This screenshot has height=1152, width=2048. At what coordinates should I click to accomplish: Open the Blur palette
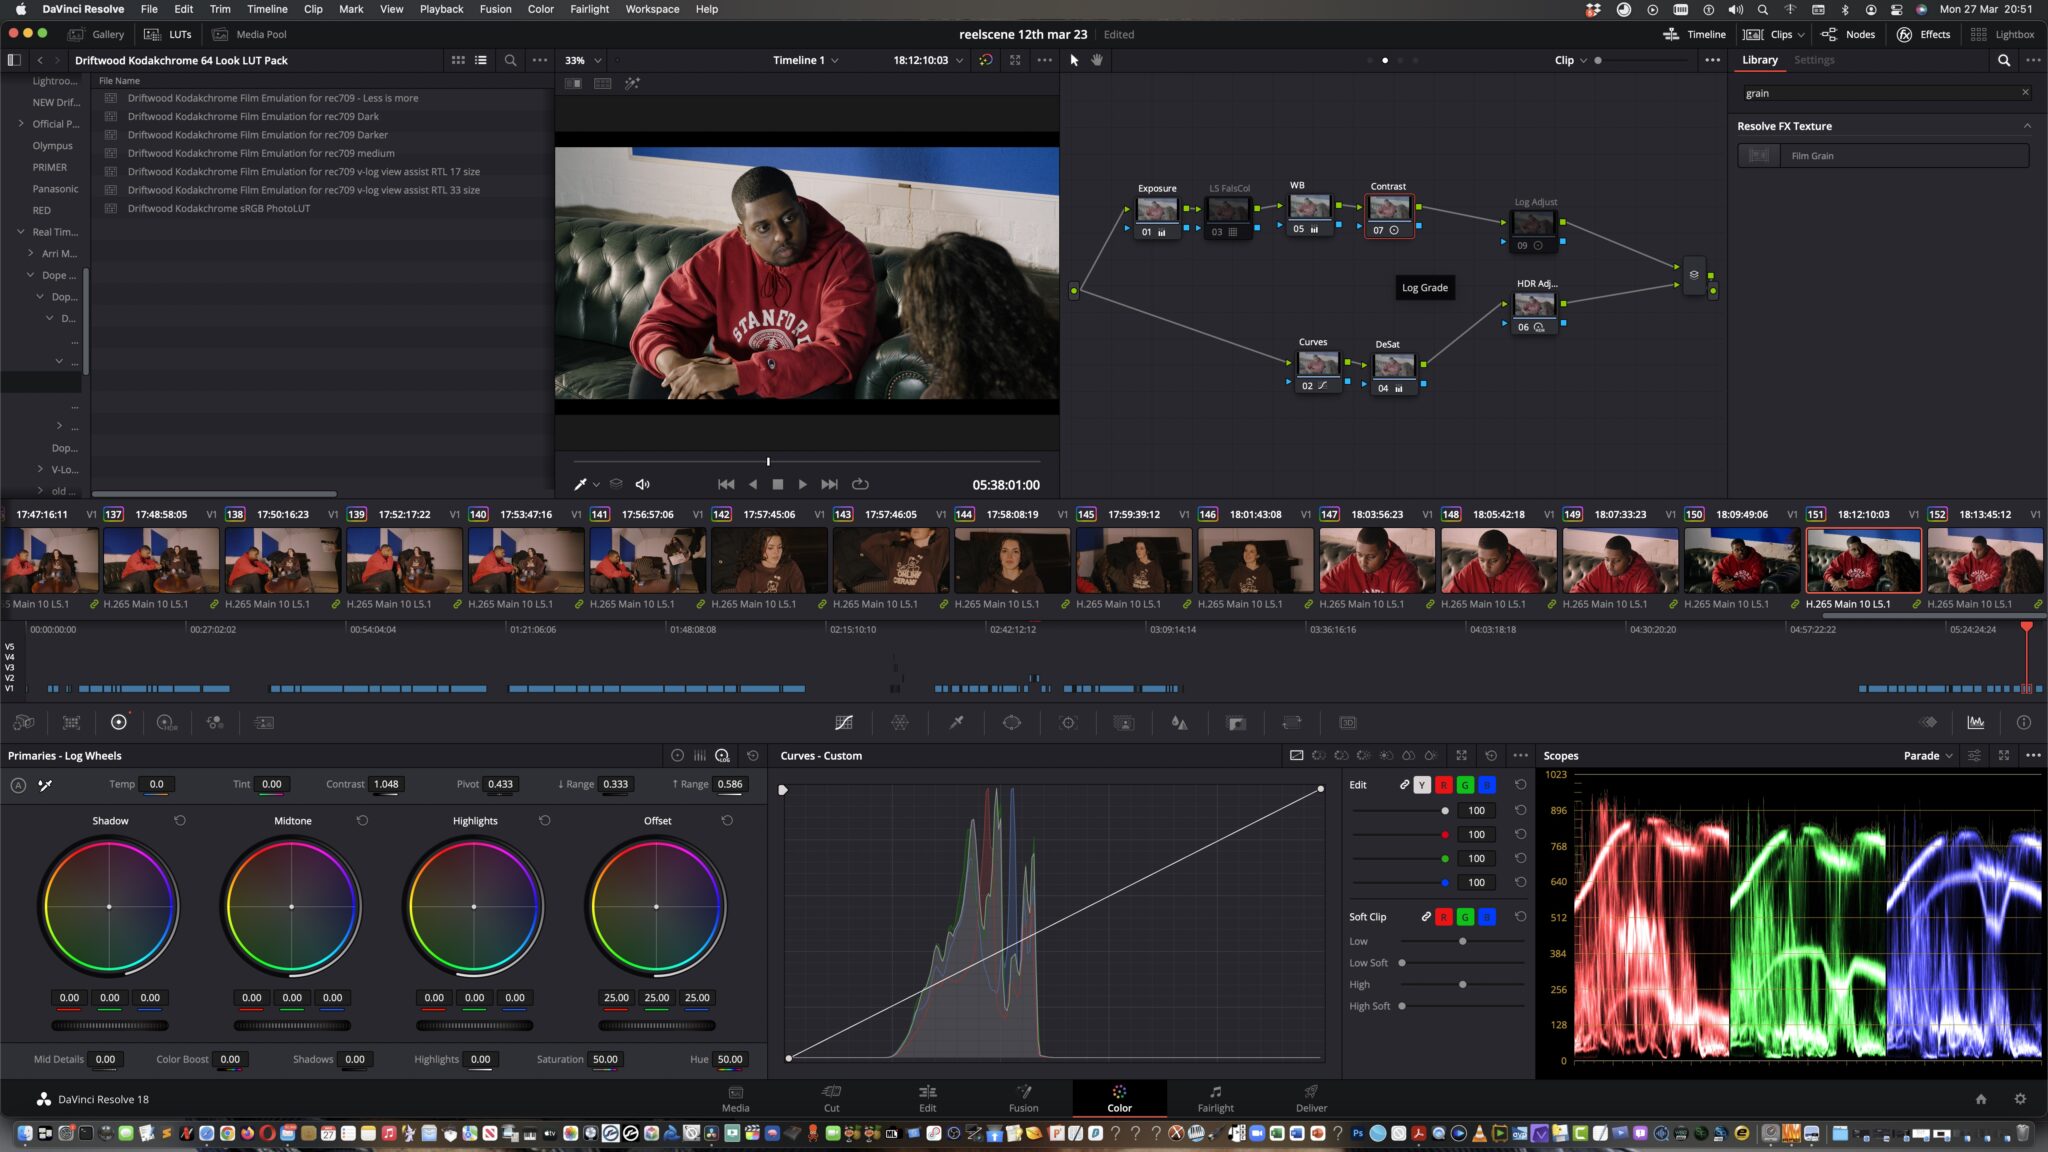[x=1178, y=722]
